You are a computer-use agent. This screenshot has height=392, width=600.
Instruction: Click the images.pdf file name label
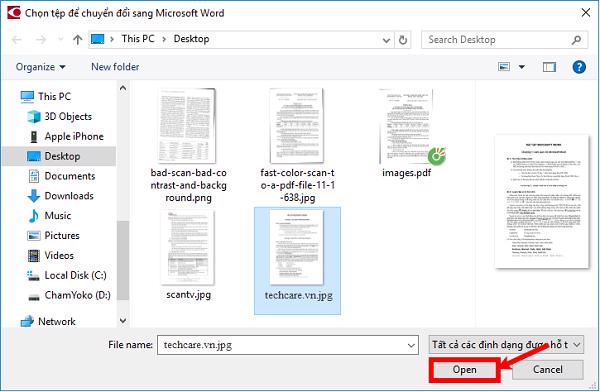(407, 173)
